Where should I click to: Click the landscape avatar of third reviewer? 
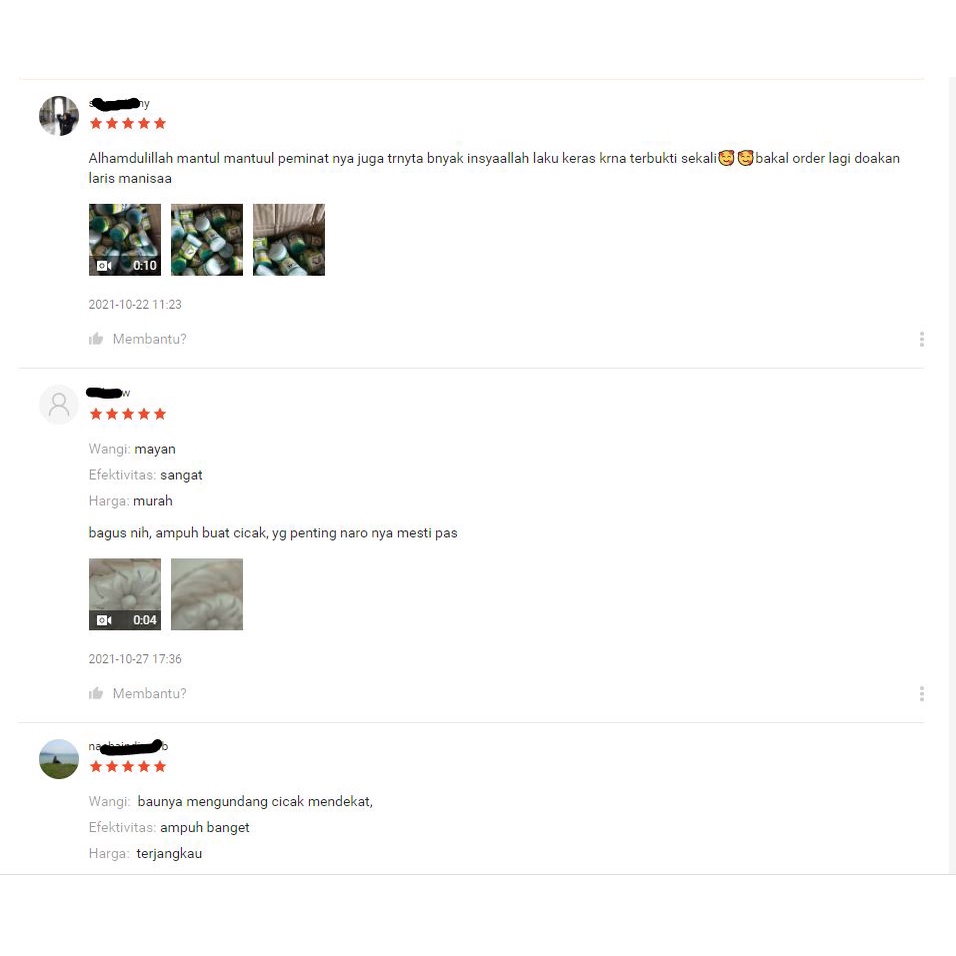[x=59, y=758]
